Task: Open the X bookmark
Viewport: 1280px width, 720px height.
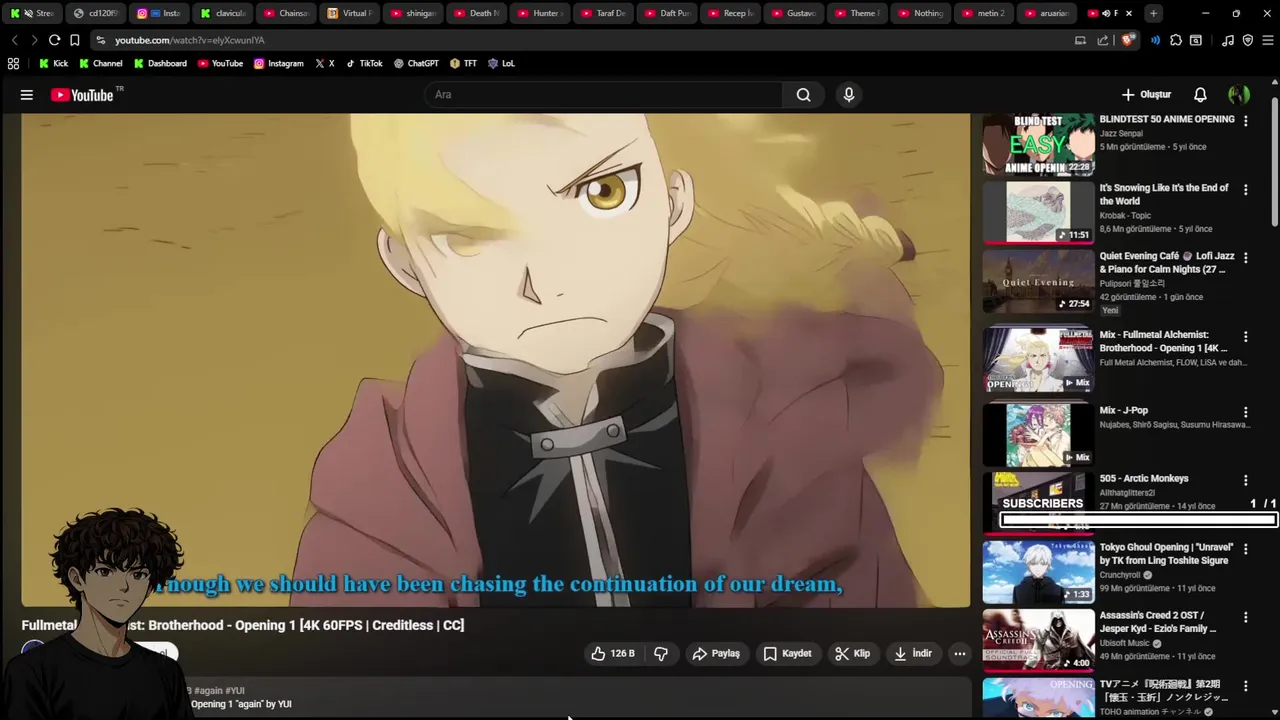Action: coord(324,63)
